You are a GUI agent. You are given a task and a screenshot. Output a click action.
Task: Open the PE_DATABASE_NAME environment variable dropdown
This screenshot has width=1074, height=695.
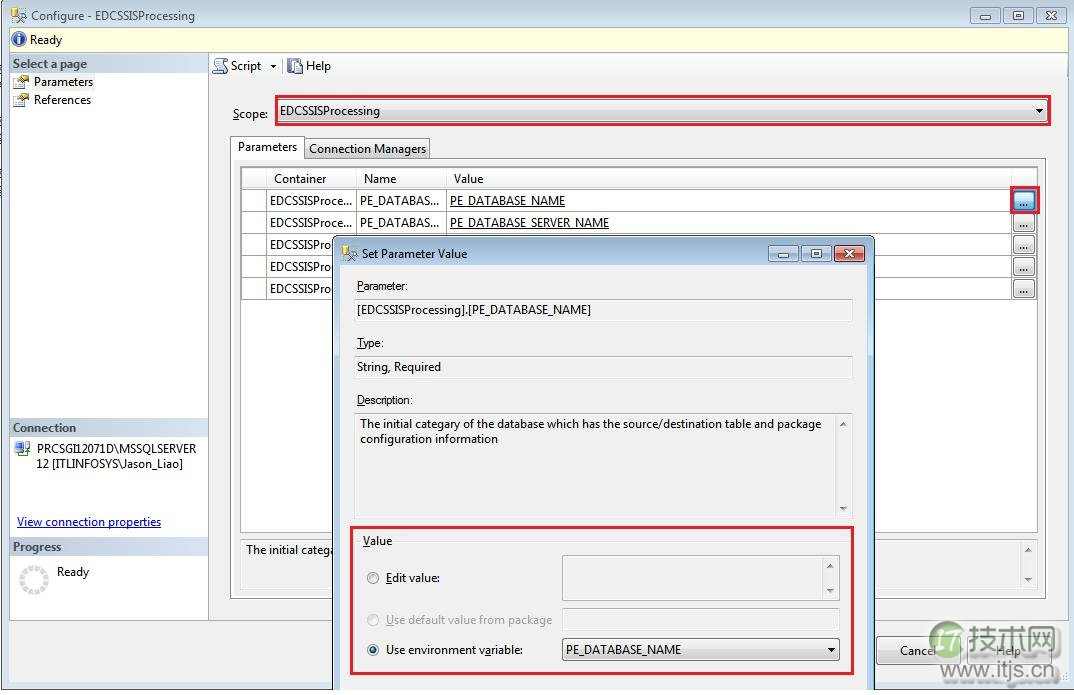click(830, 650)
